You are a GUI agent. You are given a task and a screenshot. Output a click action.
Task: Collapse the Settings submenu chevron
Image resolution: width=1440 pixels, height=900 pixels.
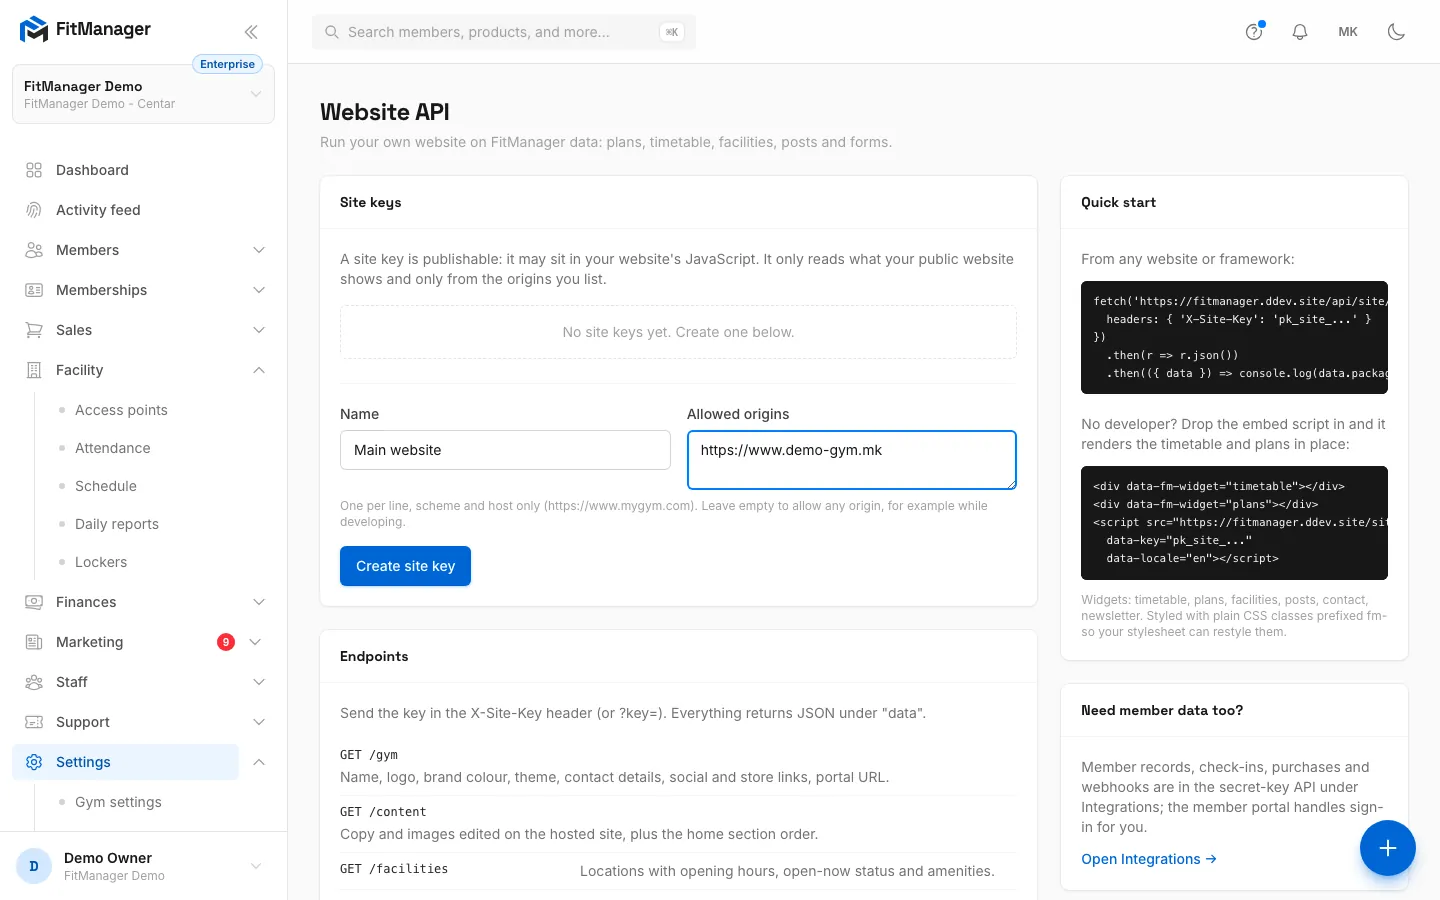(x=259, y=762)
